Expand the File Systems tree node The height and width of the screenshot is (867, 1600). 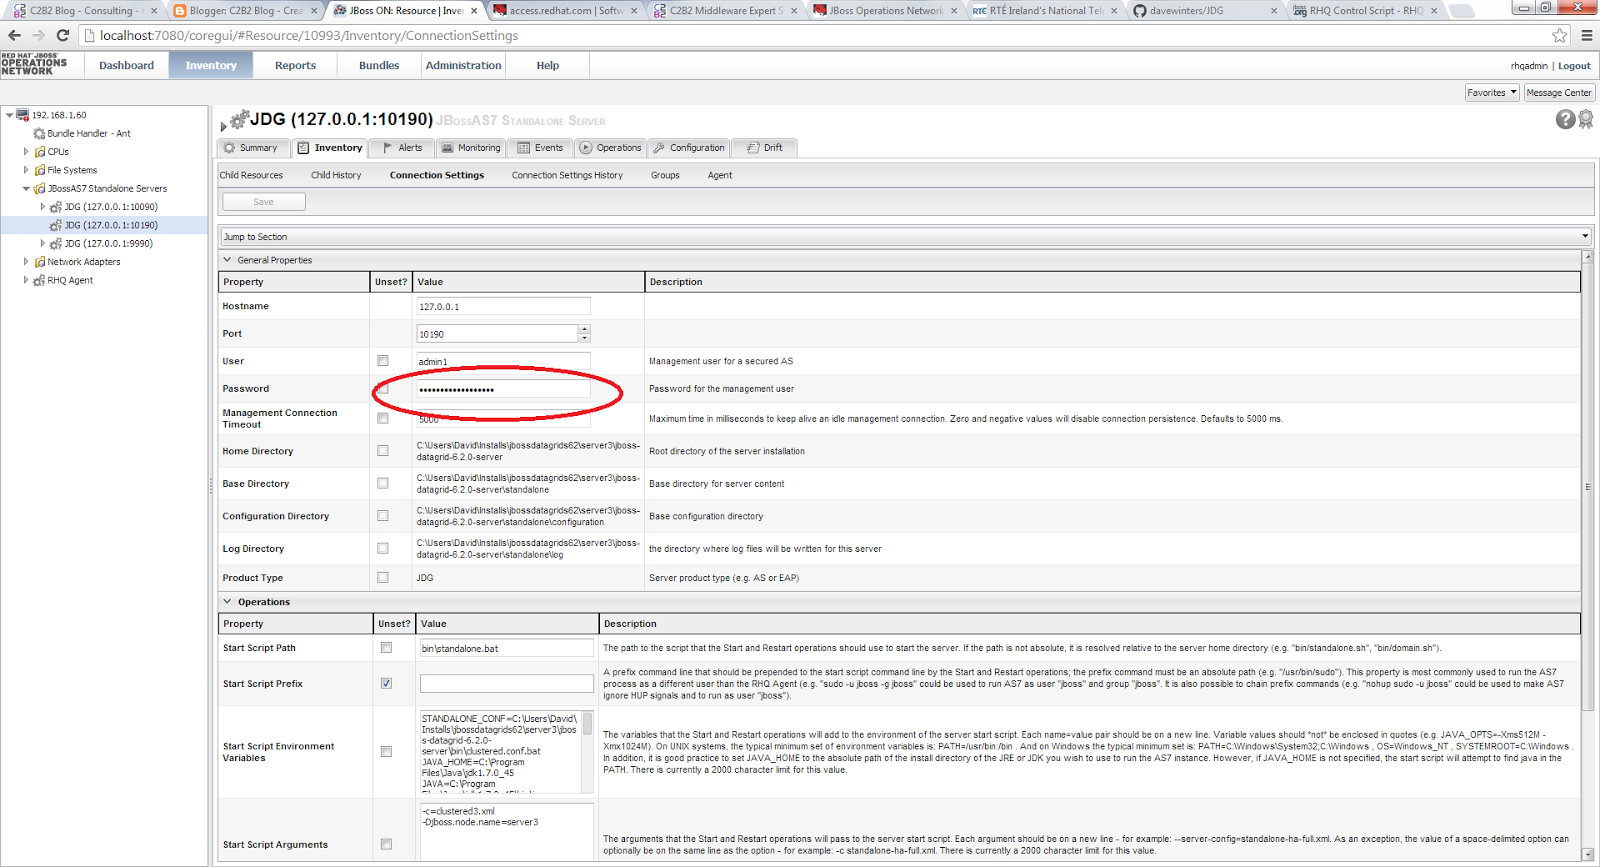pos(26,170)
